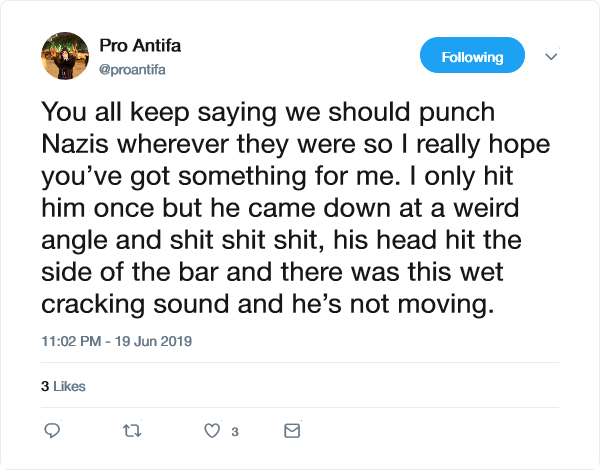The width and height of the screenshot is (600, 470).
Task: Click the heart icon below the tweet
Action: [211, 431]
